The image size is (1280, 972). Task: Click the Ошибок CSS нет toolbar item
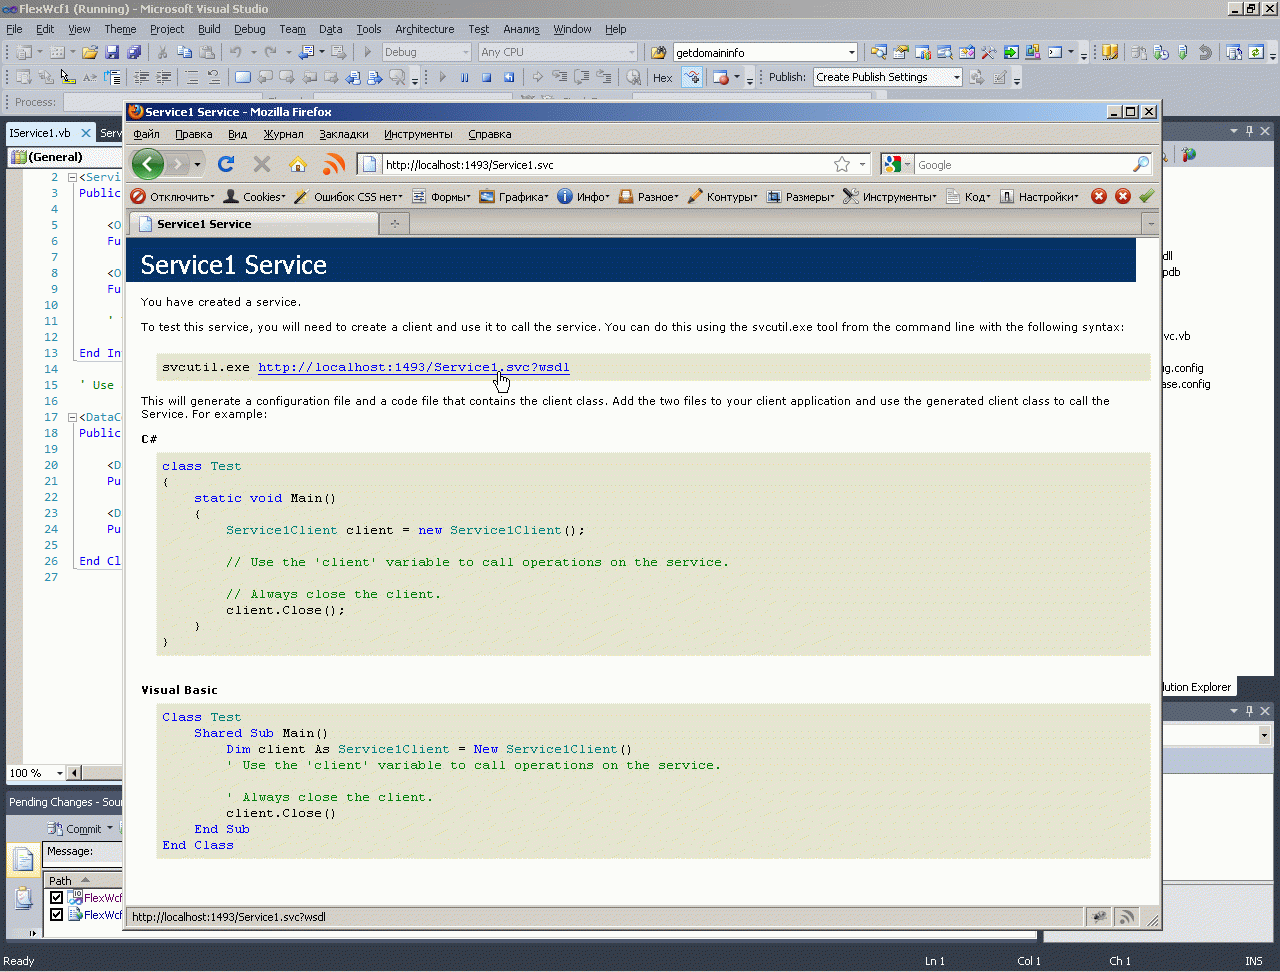348,197
